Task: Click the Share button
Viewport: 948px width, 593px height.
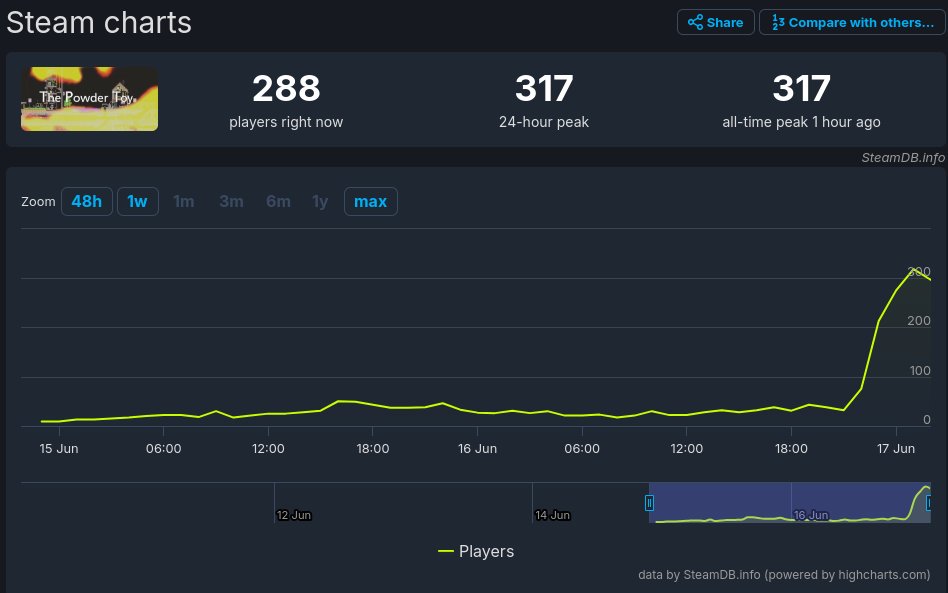Action: pyautogui.click(x=715, y=22)
